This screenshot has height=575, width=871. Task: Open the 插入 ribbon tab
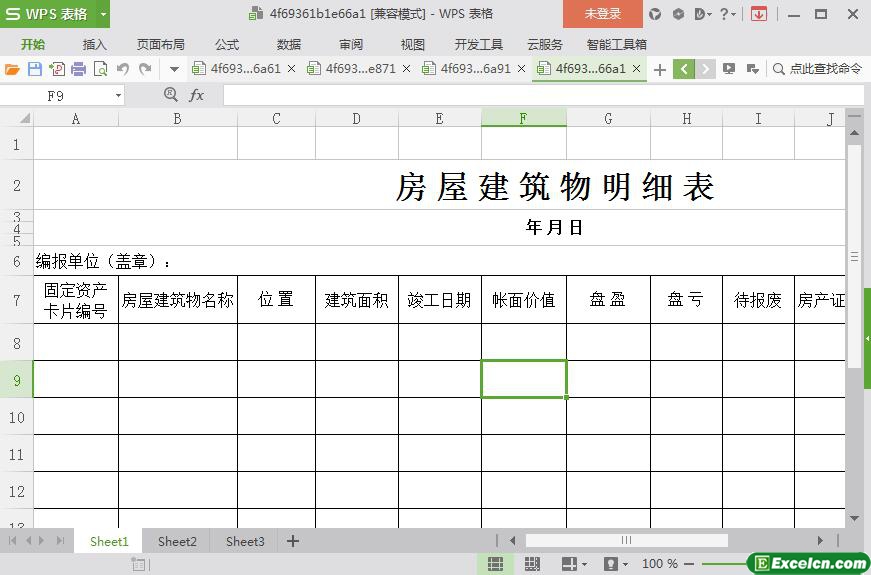tap(94, 44)
